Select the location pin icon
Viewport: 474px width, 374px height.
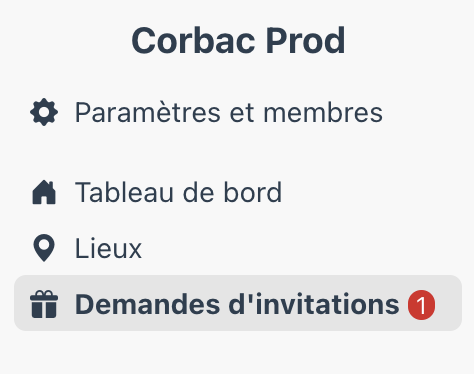(44, 248)
